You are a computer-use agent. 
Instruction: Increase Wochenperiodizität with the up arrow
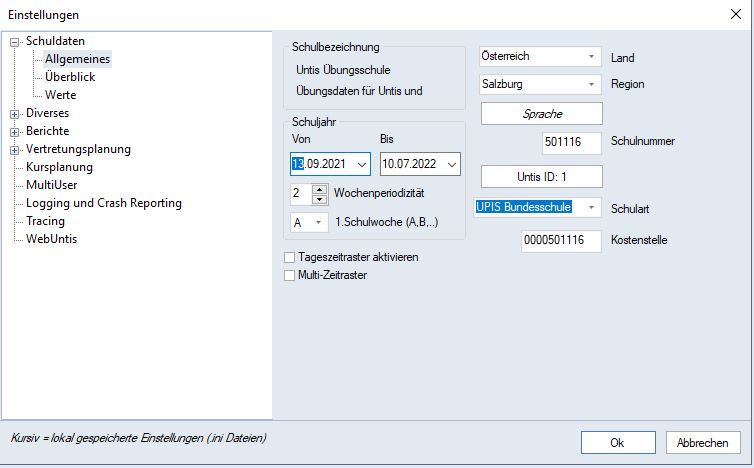(320, 189)
